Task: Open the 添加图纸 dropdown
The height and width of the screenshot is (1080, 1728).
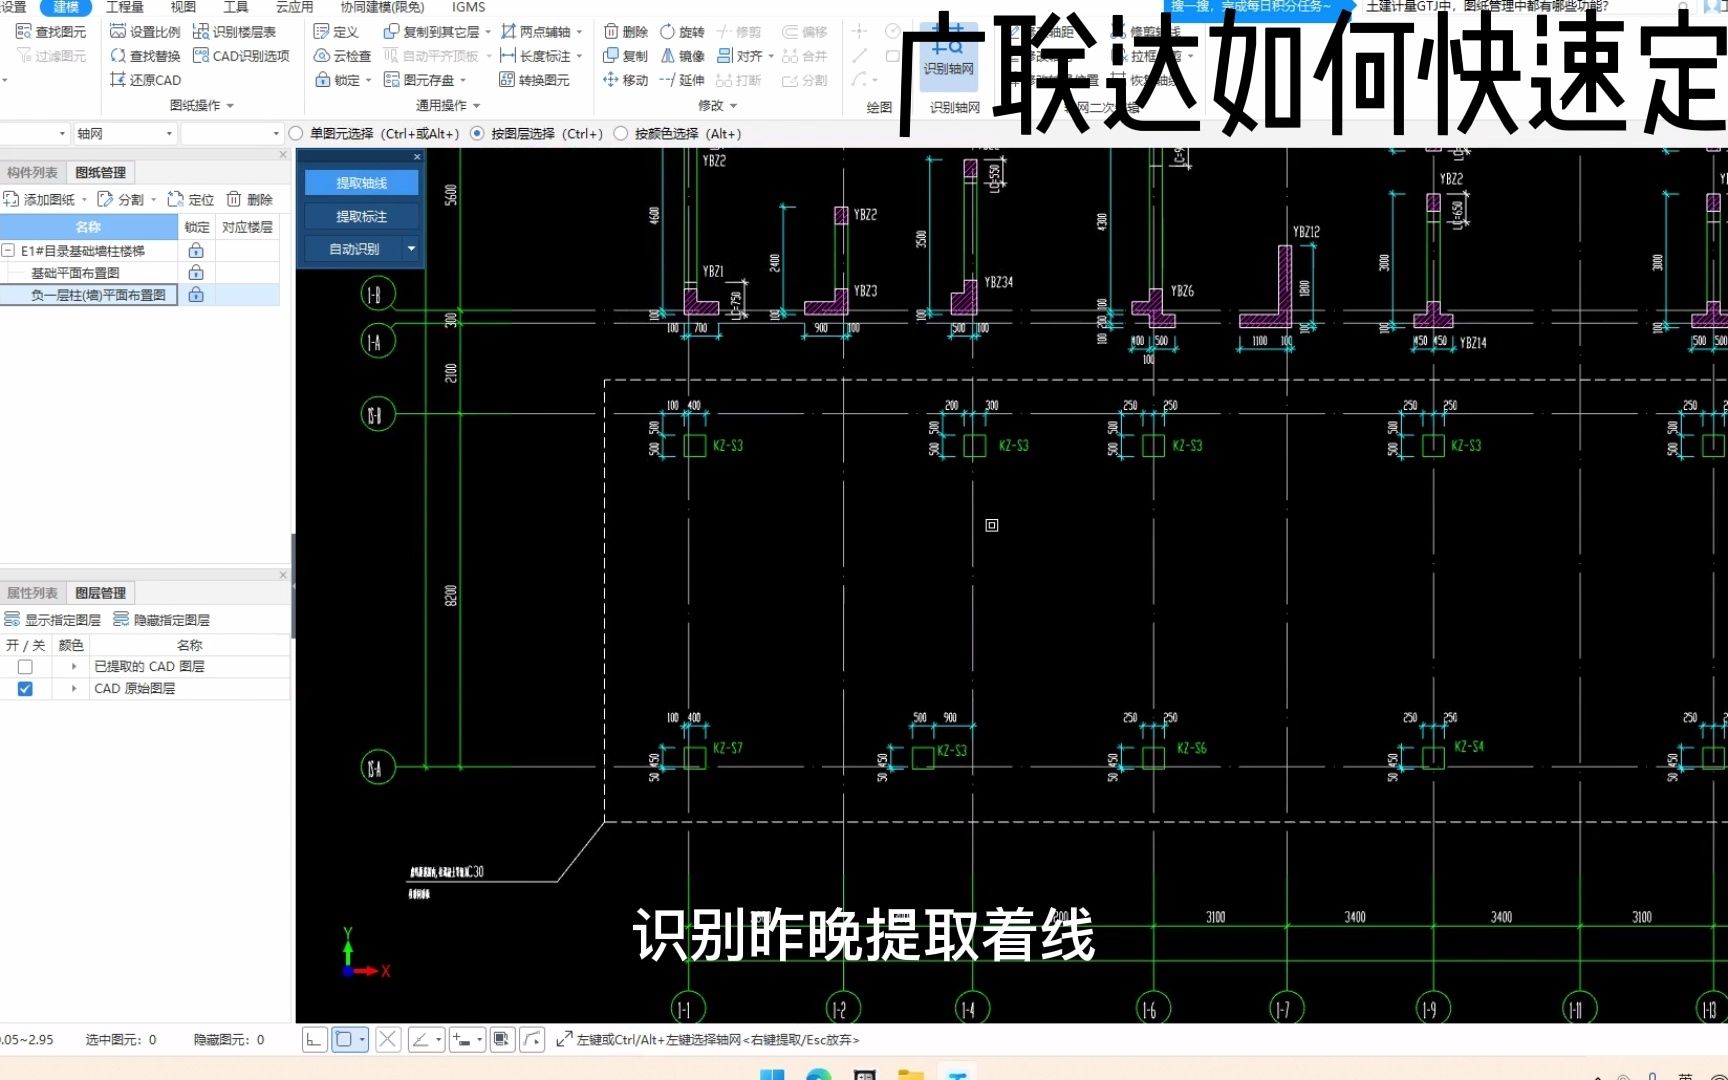Action: pyautogui.click(x=85, y=199)
